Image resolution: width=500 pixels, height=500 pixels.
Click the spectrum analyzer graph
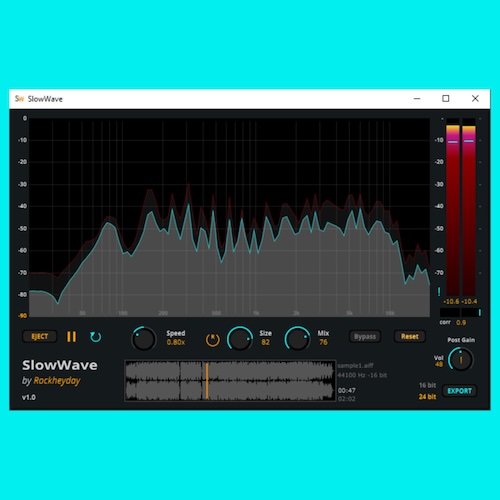coord(229,217)
